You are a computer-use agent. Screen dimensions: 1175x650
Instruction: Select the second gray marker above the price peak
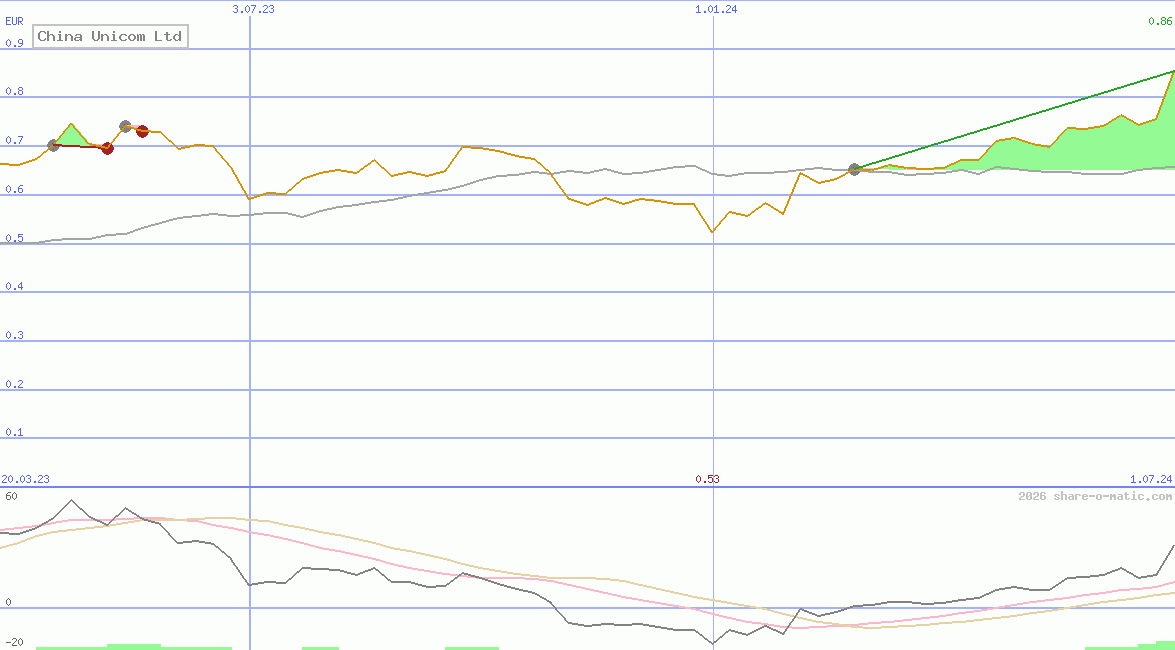point(125,125)
